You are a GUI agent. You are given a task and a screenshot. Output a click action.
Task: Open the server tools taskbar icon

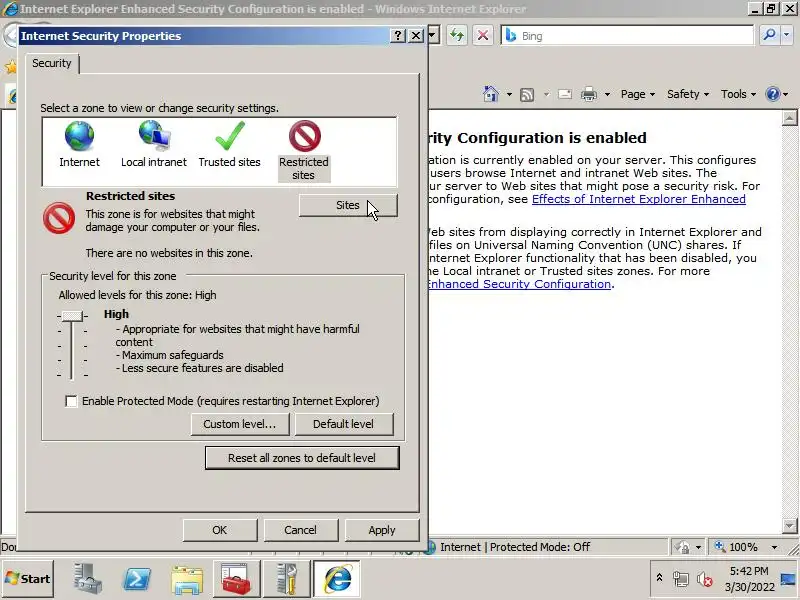click(x=287, y=579)
